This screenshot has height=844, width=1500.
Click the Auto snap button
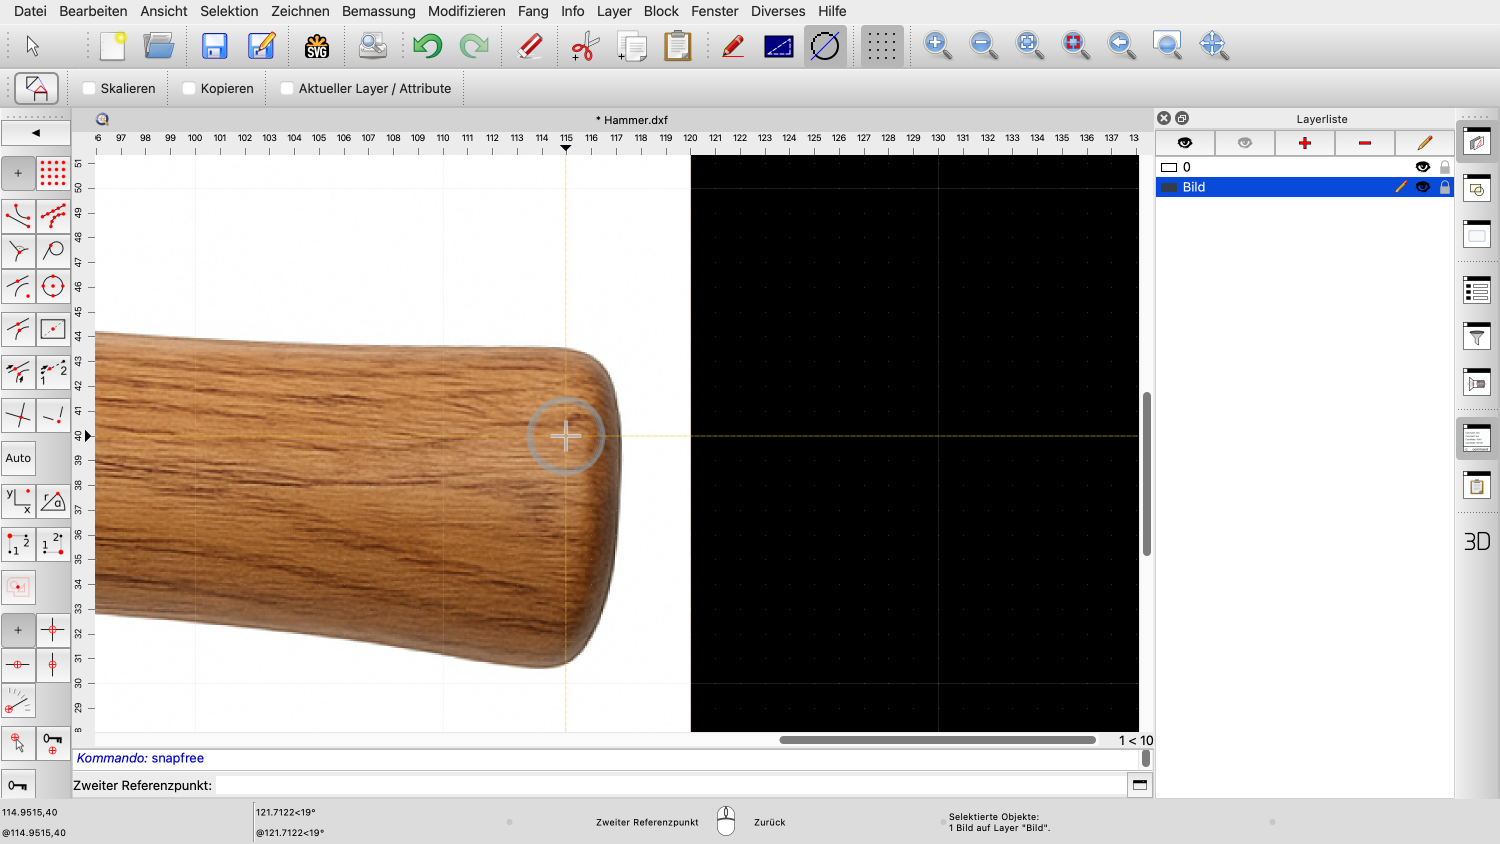[x=18, y=458]
